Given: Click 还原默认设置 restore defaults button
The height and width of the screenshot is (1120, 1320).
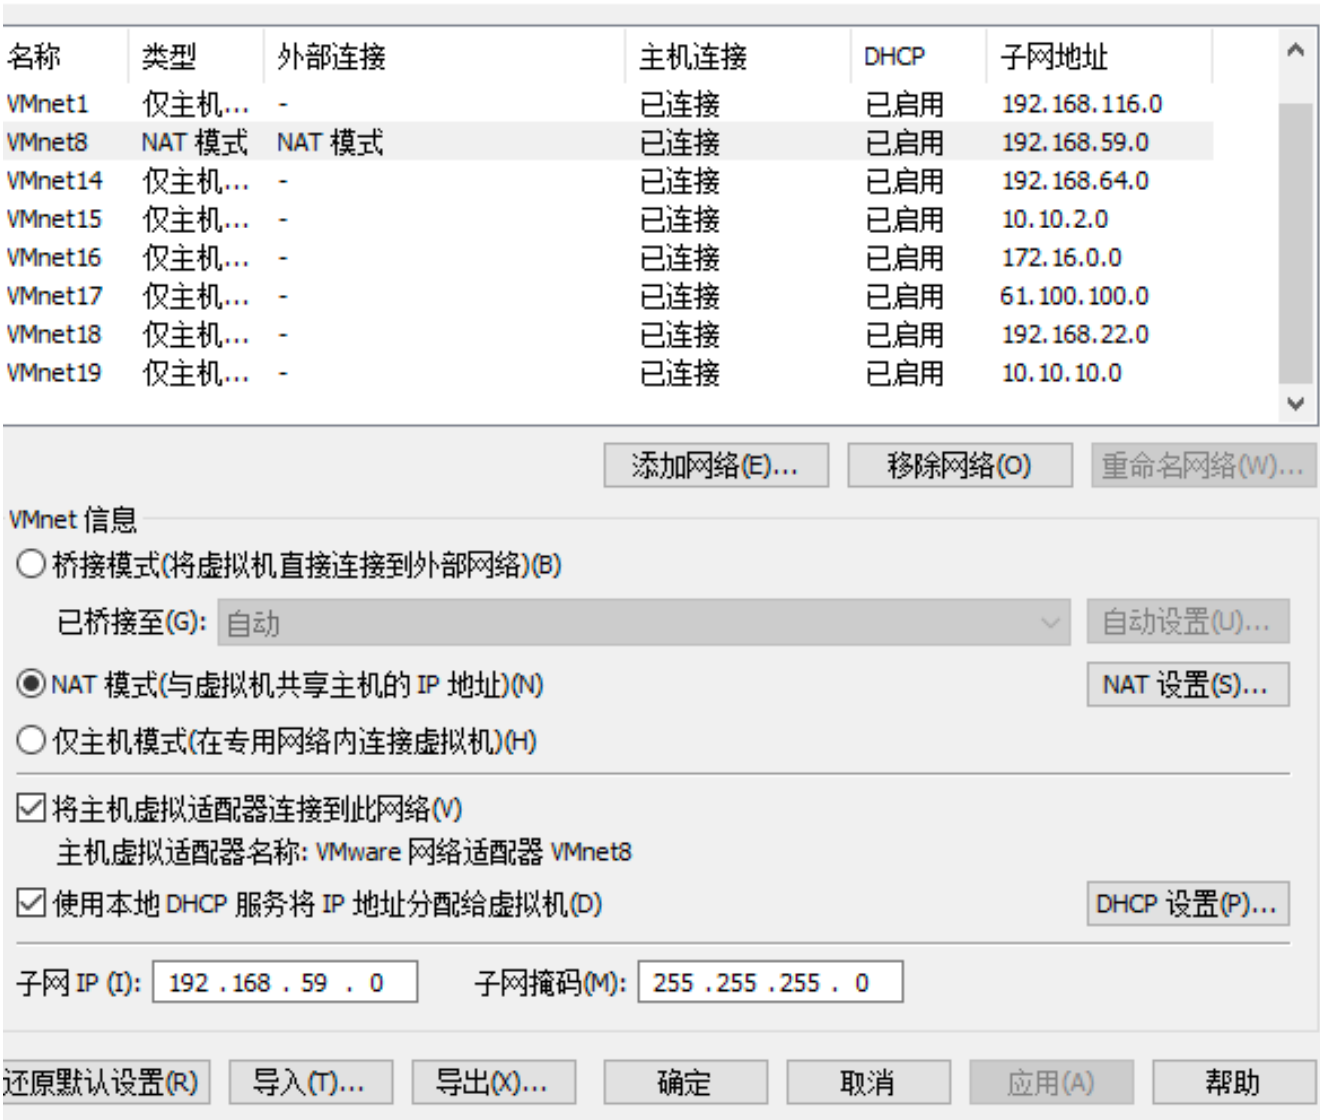Looking at the screenshot, I should (103, 1083).
